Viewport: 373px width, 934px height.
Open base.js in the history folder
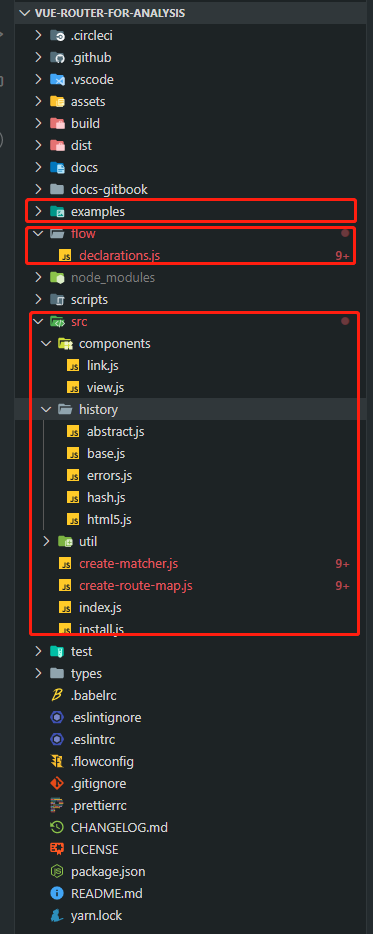point(106,453)
